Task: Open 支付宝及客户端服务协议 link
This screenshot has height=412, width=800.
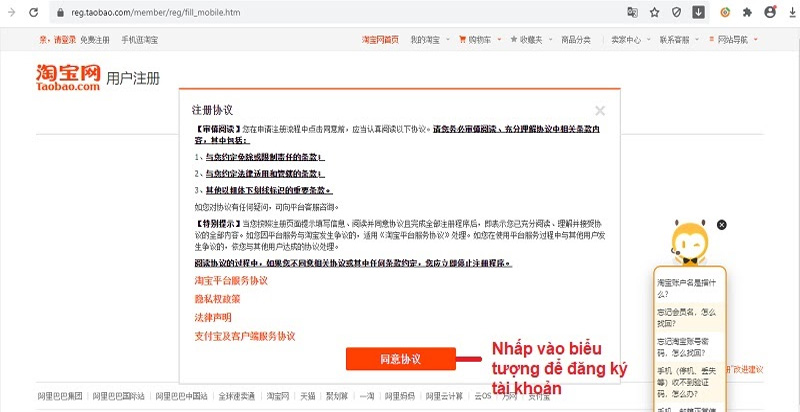Action: (x=245, y=336)
